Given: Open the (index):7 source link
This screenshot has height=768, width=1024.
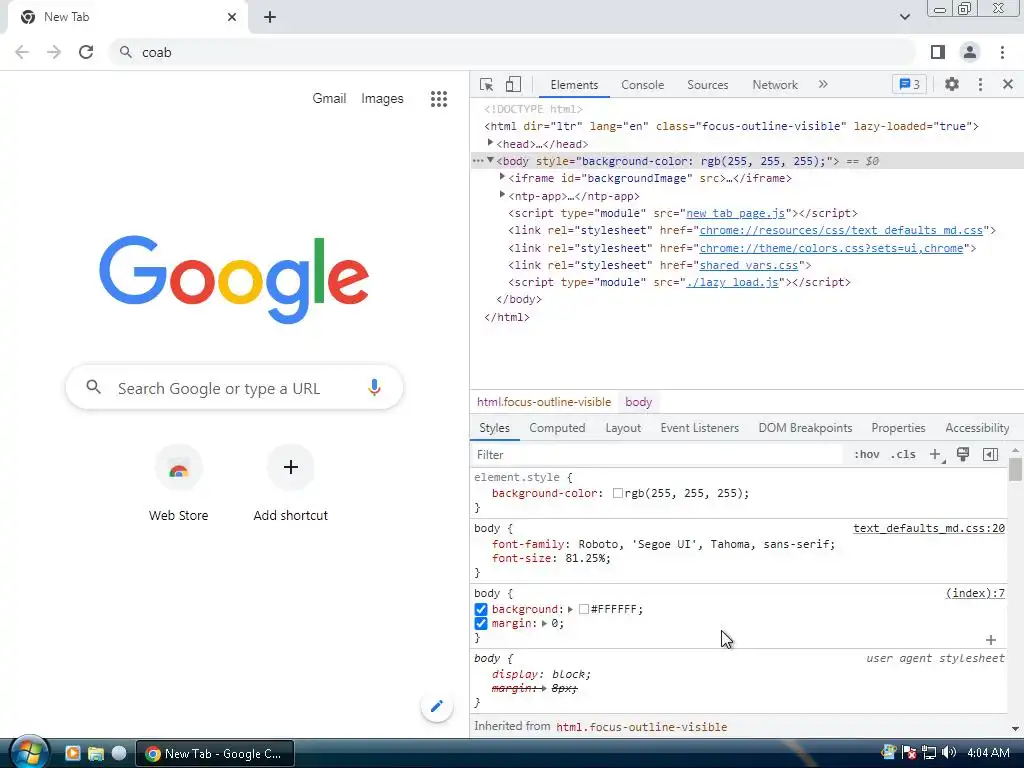Looking at the screenshot, I should 975,593.
